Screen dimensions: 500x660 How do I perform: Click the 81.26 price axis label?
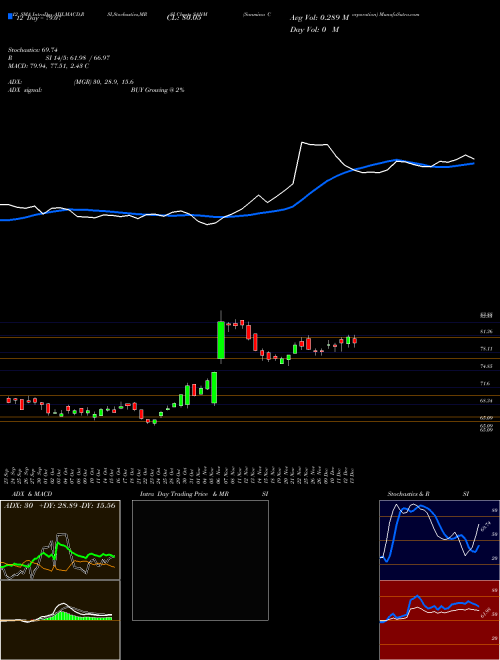click(x=486, y=332)
